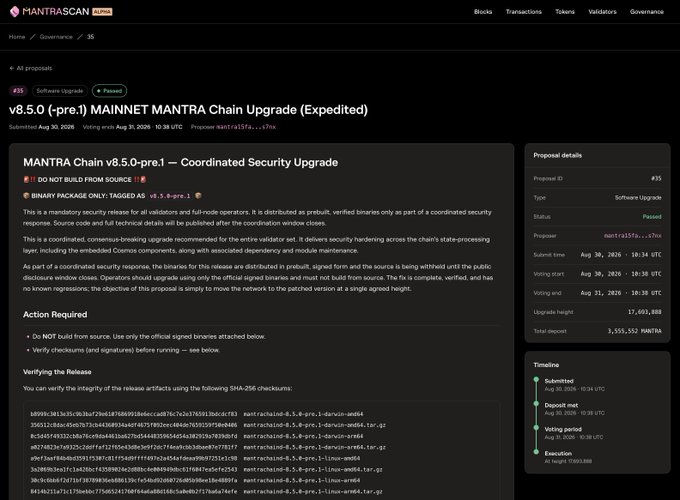Viewport: 680px width, 500px height.
Task: Click the Software Upgrade type value in details
Action: point(638,197)
